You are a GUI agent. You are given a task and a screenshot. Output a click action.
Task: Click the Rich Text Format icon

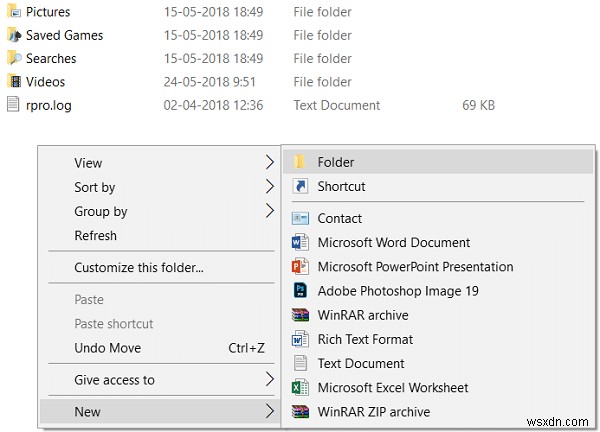click(300, 339)
